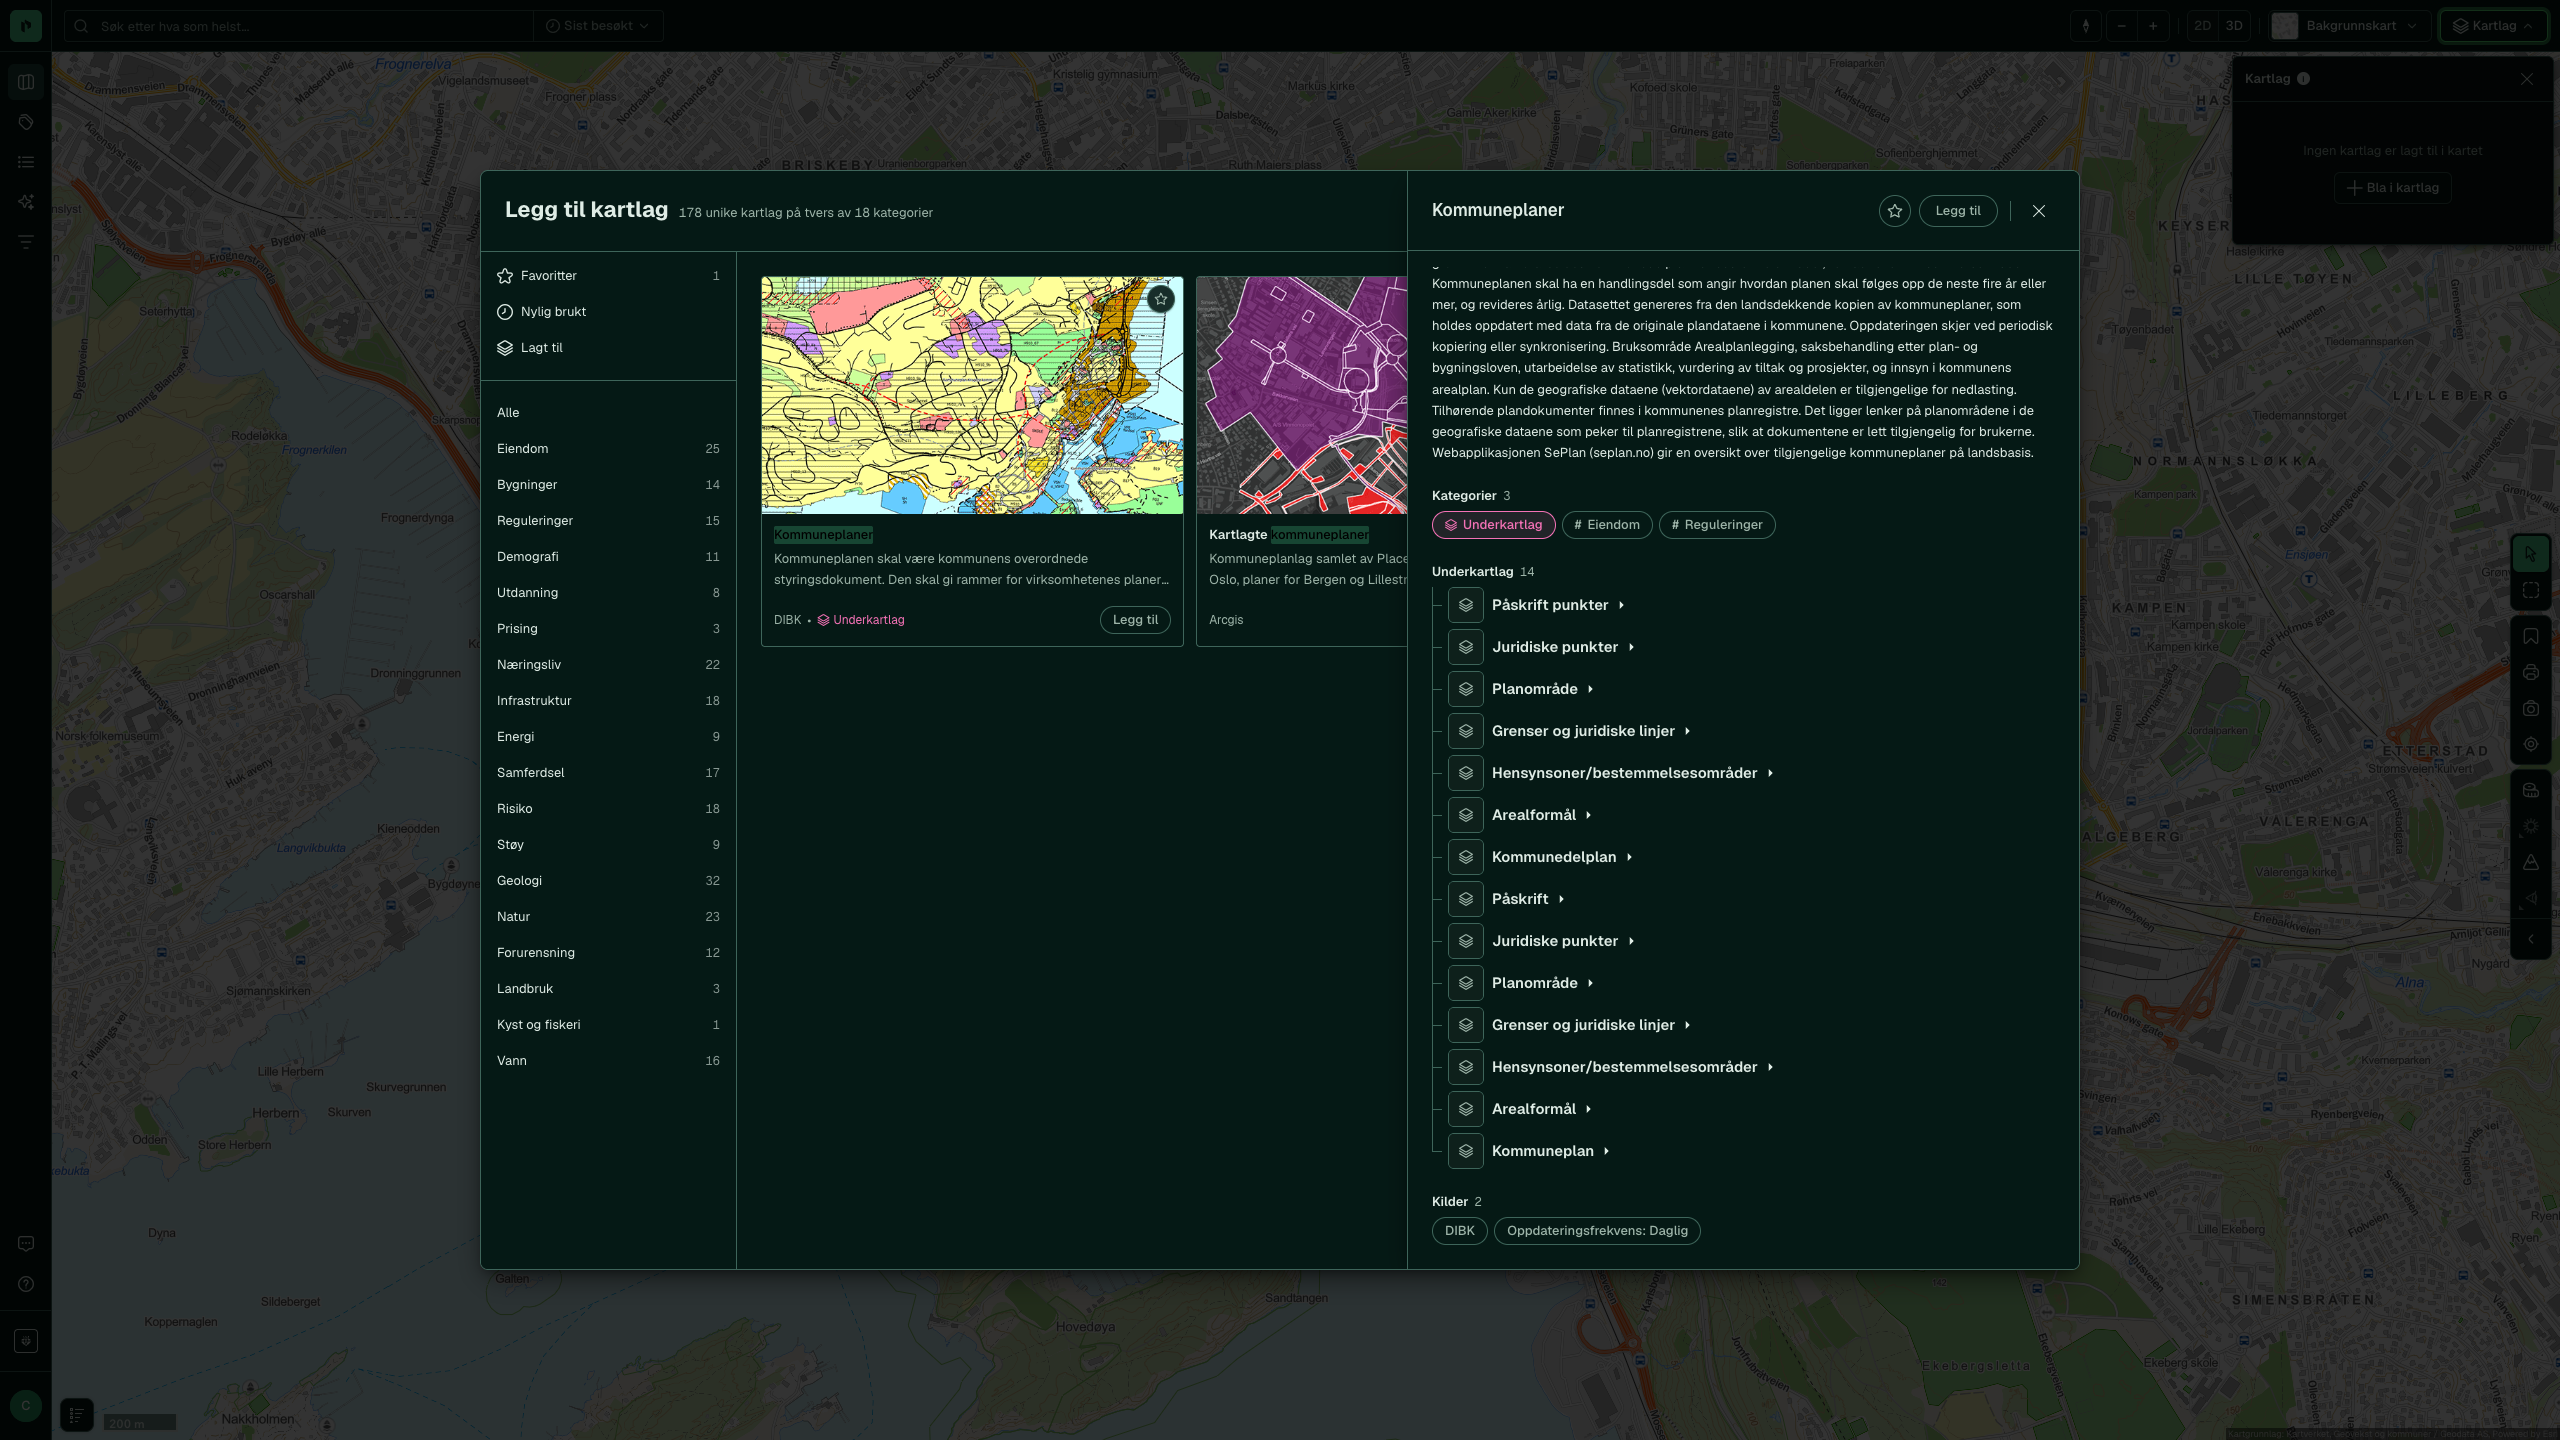
Task: Select the measuring tape tool
Action: coord(2531,791)
